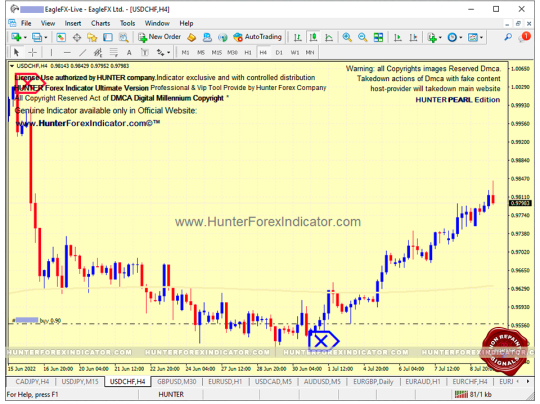The width and height of the screenshot is (540, 404).
Task: Switch chart to M15 timeframe
Action: (217, 52)
